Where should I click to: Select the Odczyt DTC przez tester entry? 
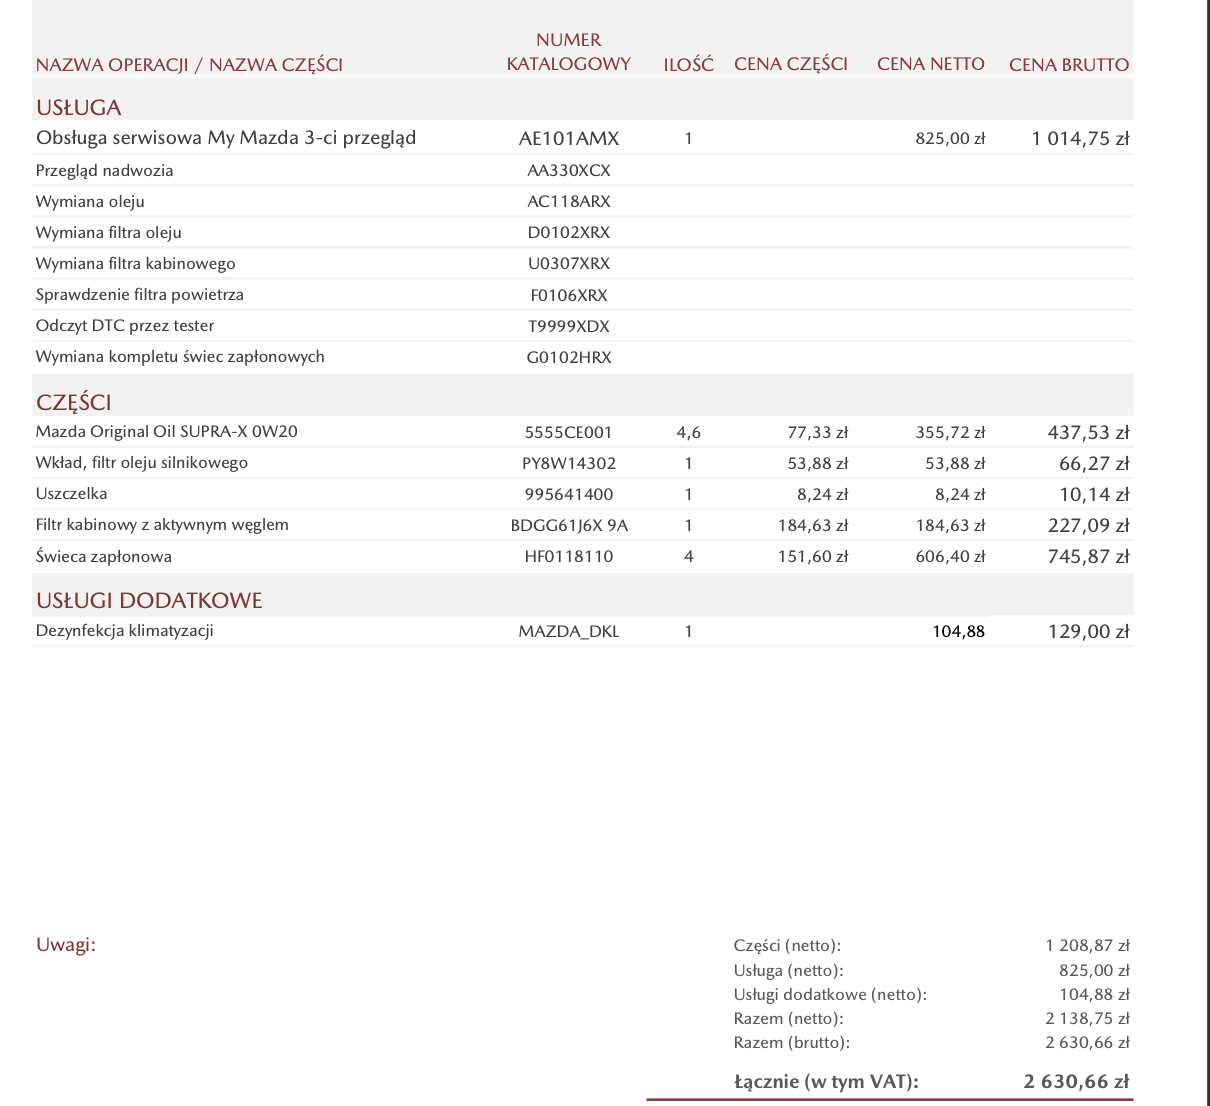pos(125,326)
